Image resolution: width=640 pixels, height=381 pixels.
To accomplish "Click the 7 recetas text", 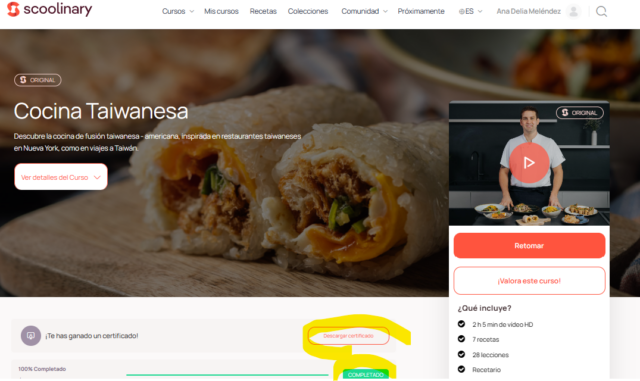I will 486,339.
